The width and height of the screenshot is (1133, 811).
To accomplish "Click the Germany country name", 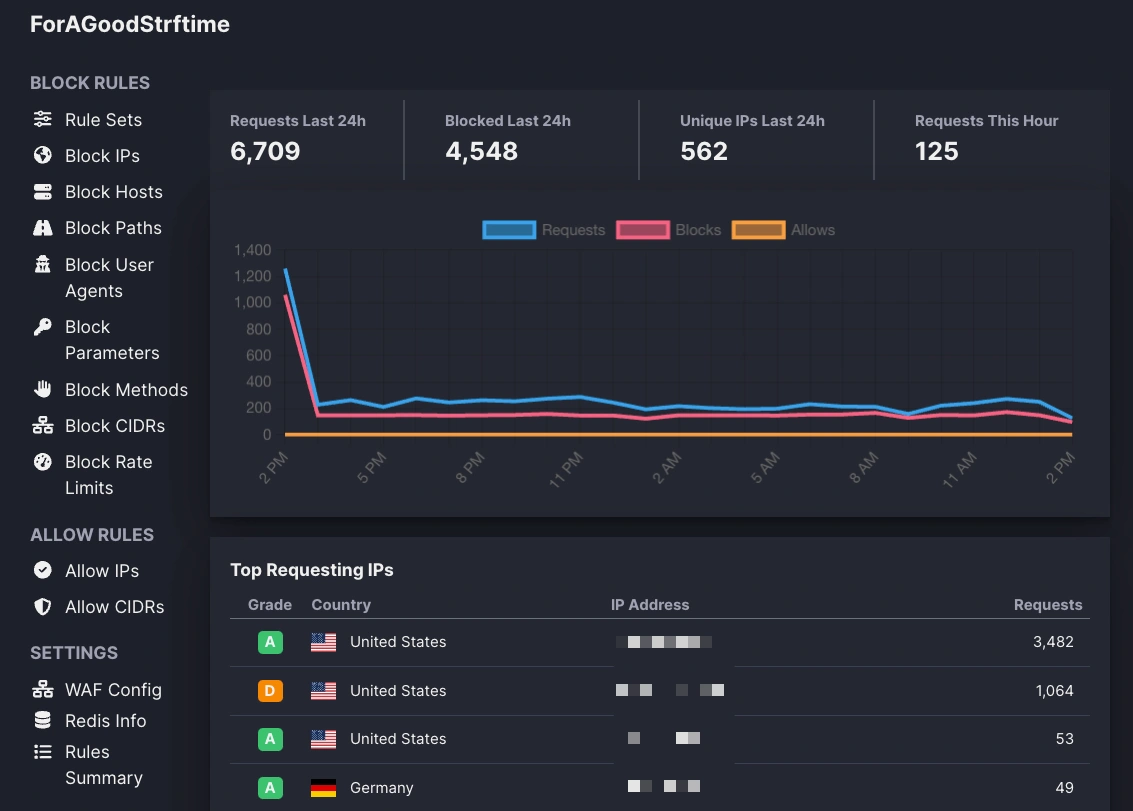I will pyautogui.click(x=382, y=788).
